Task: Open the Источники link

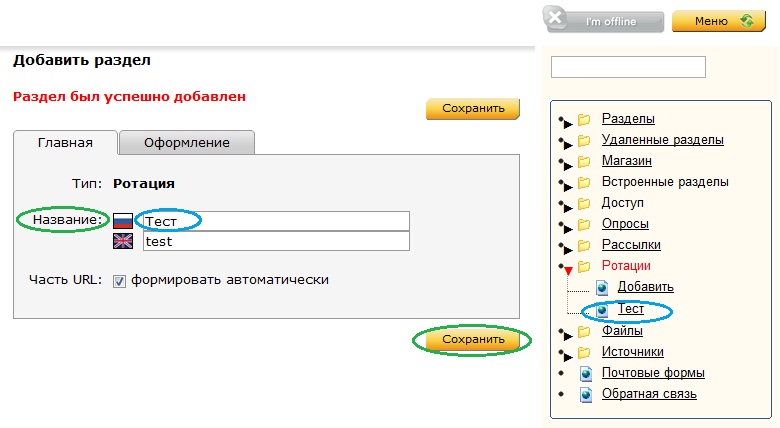Action: 633,352
